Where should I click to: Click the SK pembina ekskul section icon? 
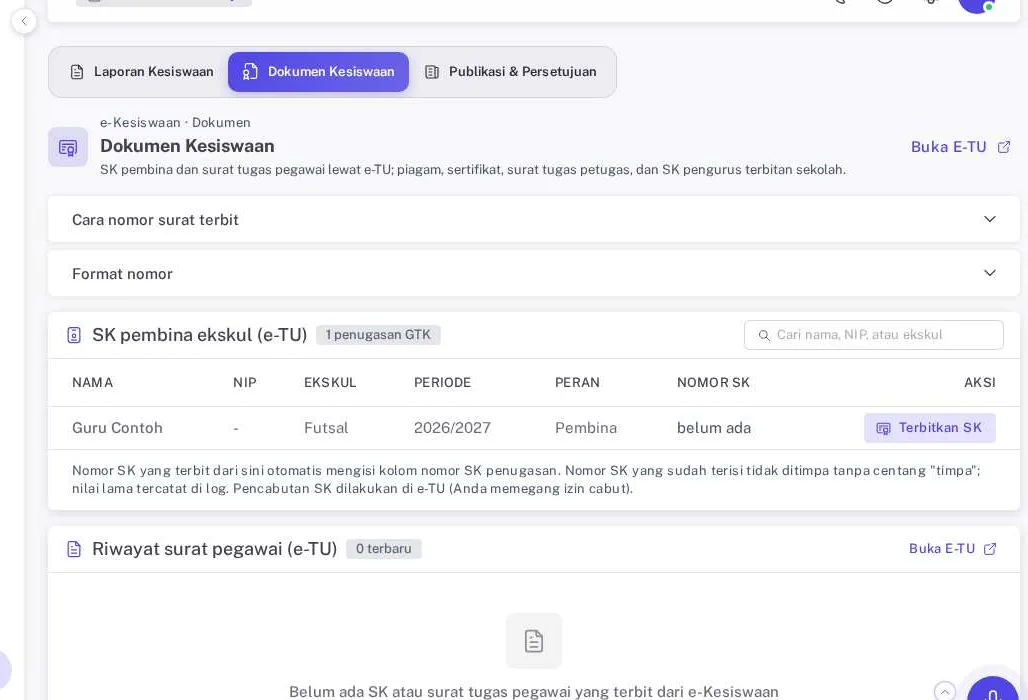(74, 335)
